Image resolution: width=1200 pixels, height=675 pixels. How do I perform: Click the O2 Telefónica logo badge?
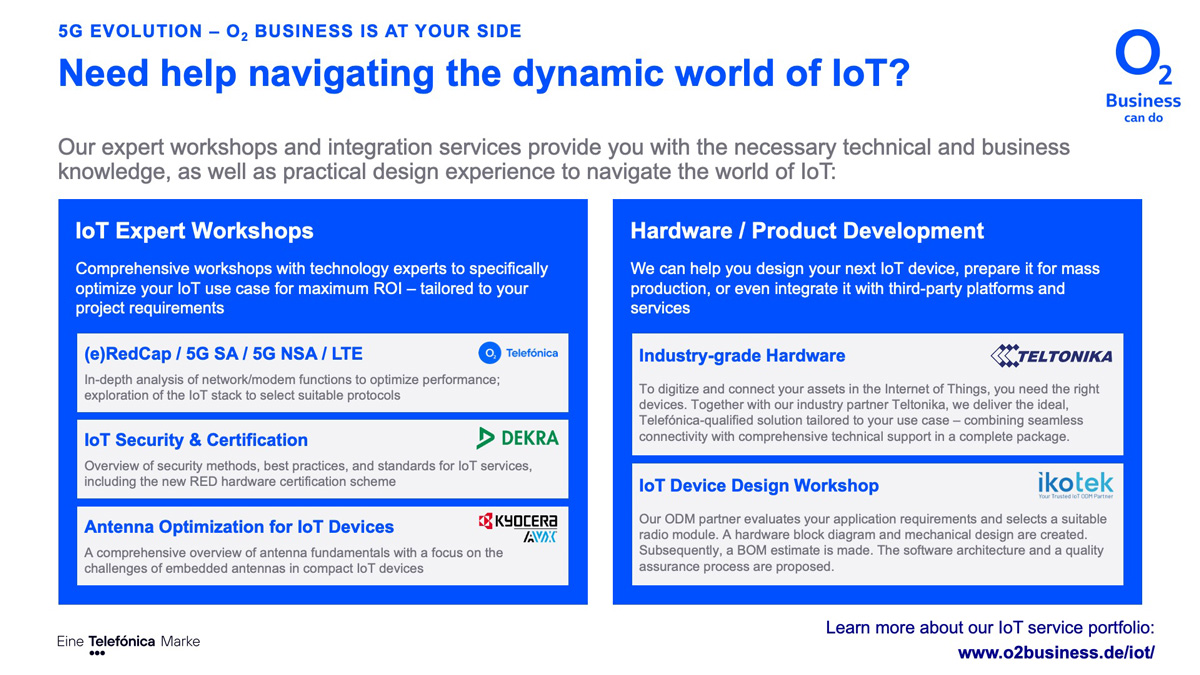[x=518, y=353]
